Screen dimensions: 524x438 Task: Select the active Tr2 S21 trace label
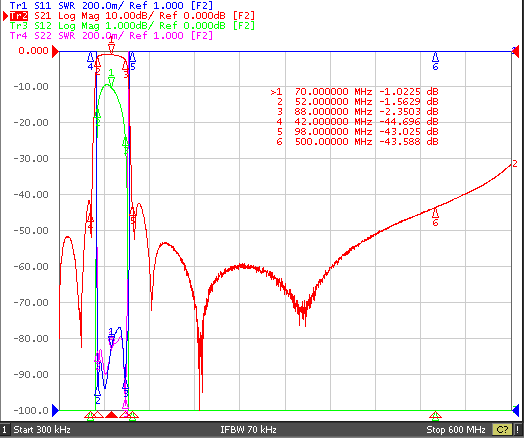pos(132,15)
